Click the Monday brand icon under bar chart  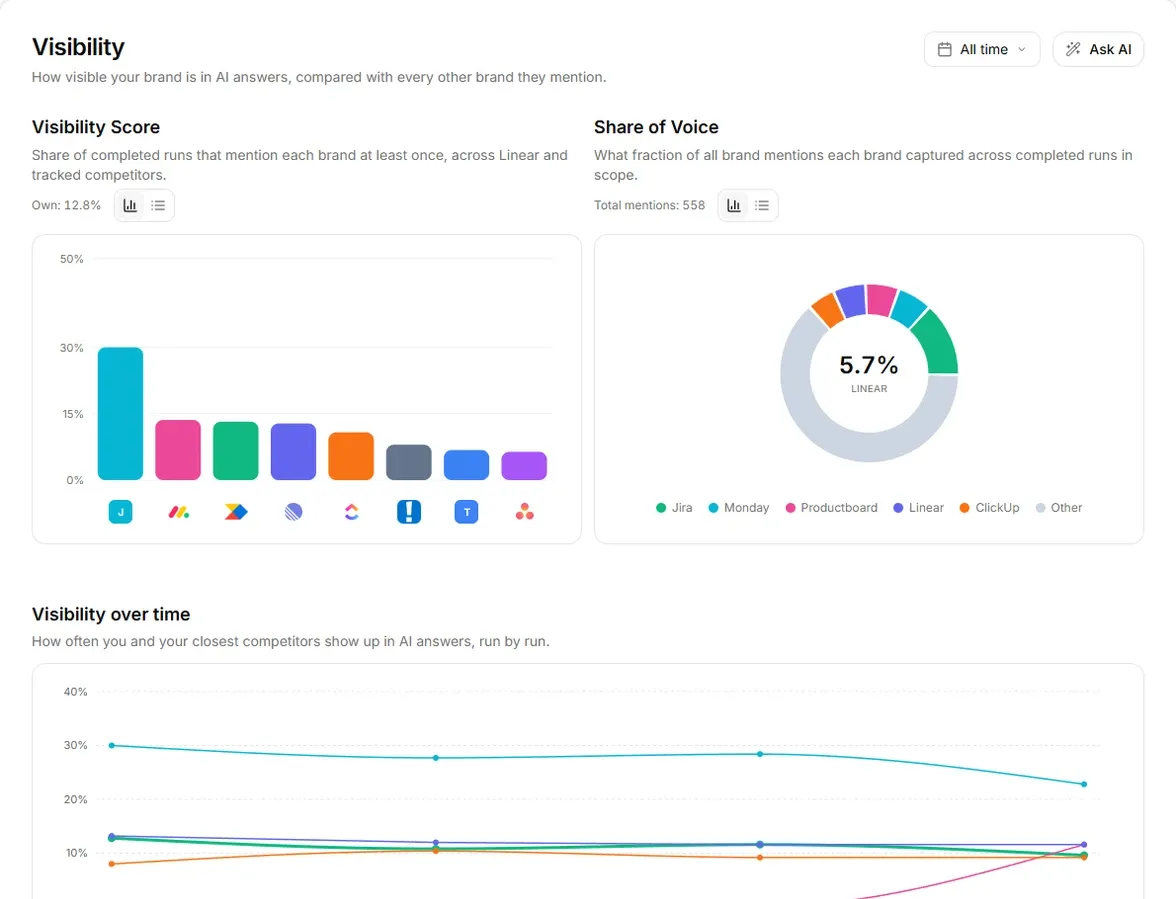click(x=178, y=512)
